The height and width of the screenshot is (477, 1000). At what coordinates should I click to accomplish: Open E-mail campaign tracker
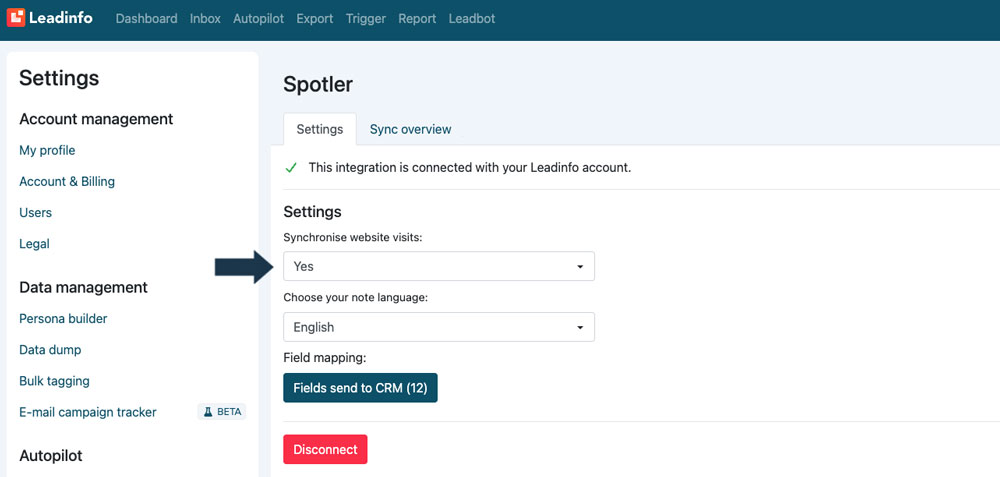[x=88, y=412]
